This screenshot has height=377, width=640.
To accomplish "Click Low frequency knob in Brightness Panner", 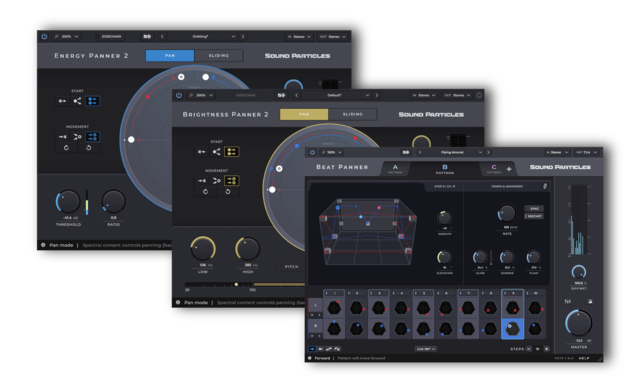I will pos(203,248).
